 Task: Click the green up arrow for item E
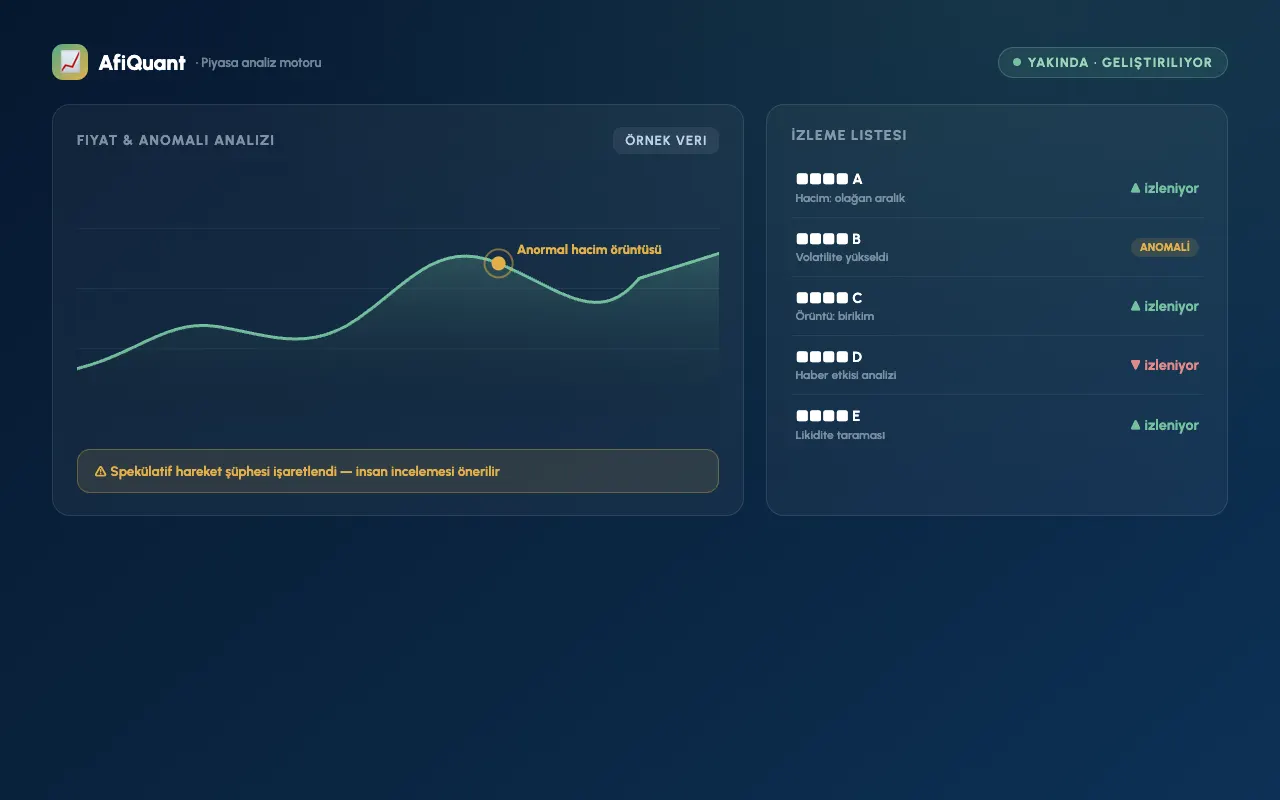(1135, 425)
